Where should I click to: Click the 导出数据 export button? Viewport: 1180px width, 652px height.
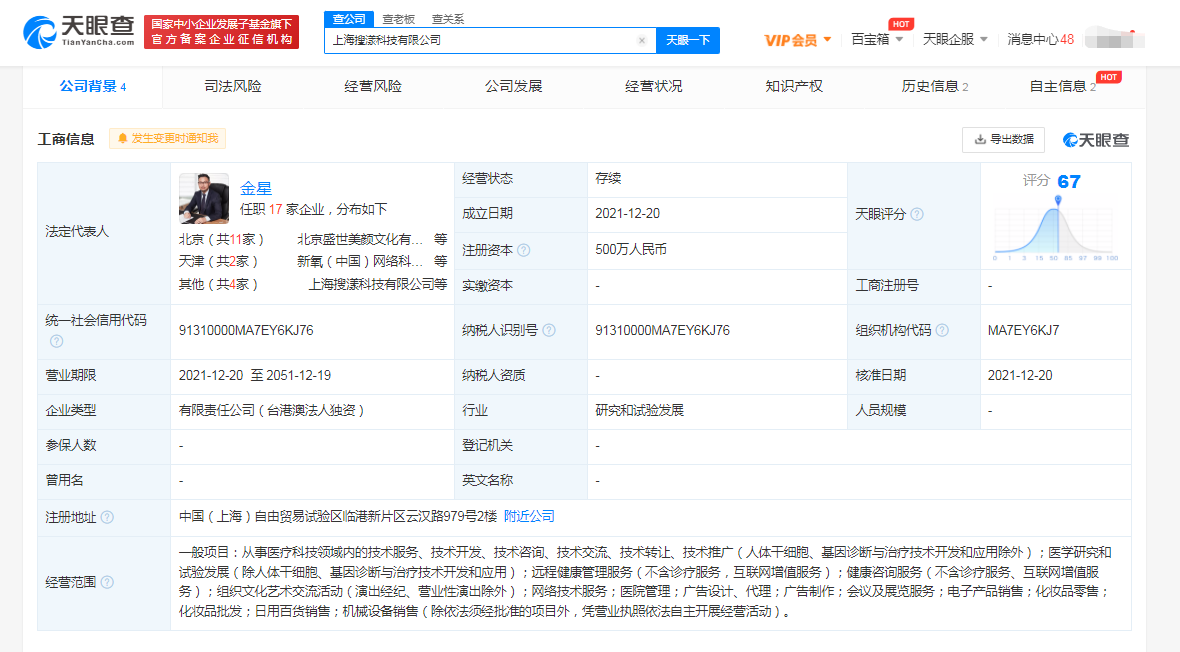[1003, 140]
